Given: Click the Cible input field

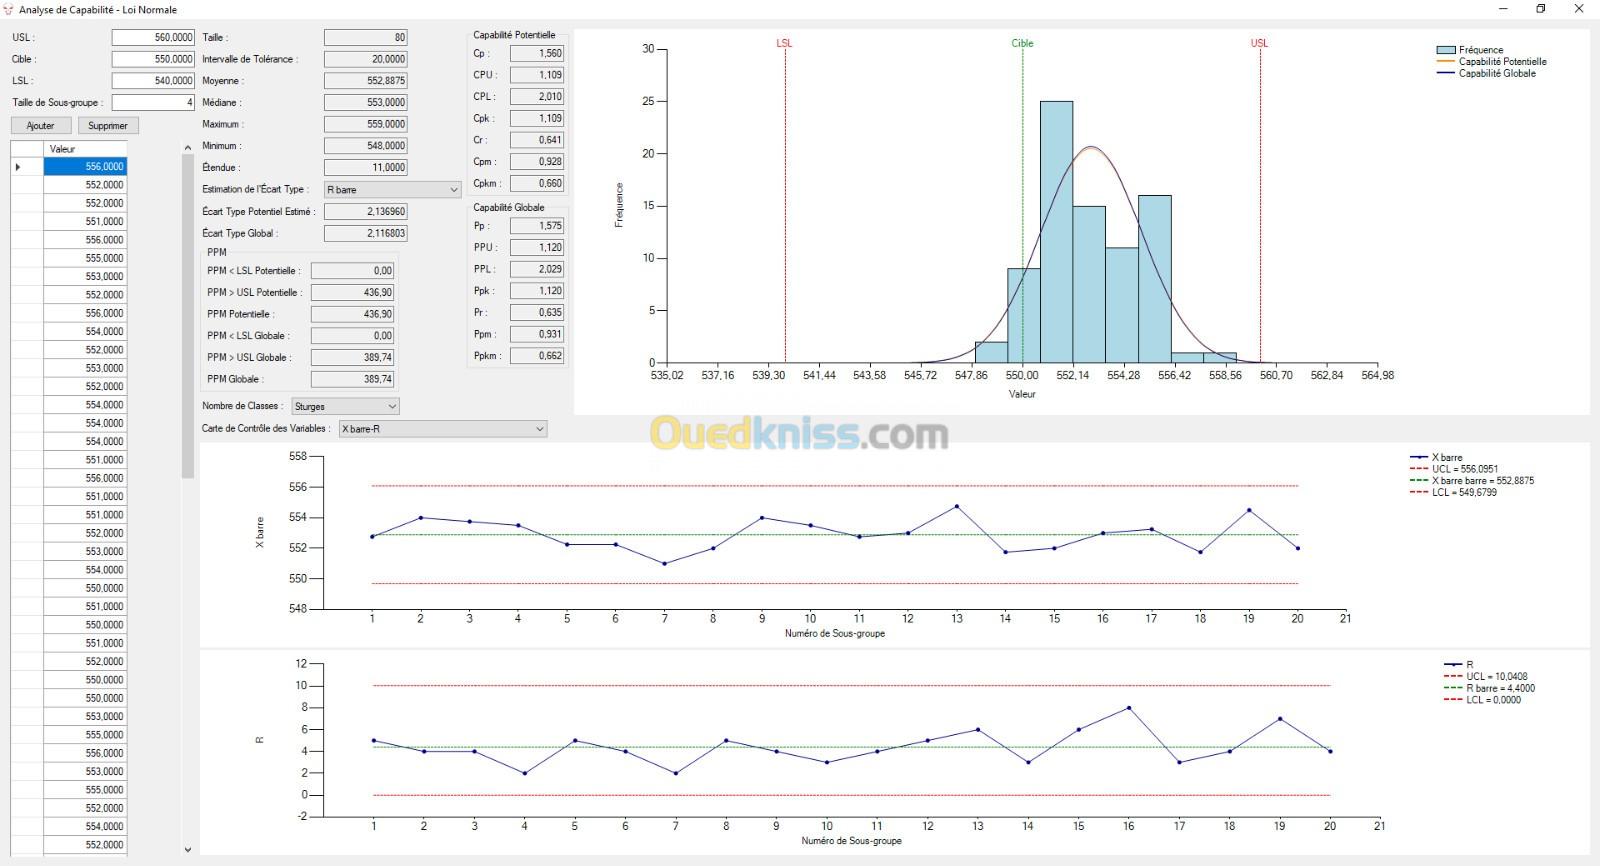Looking at the screenshot, I should click(153, 59).
